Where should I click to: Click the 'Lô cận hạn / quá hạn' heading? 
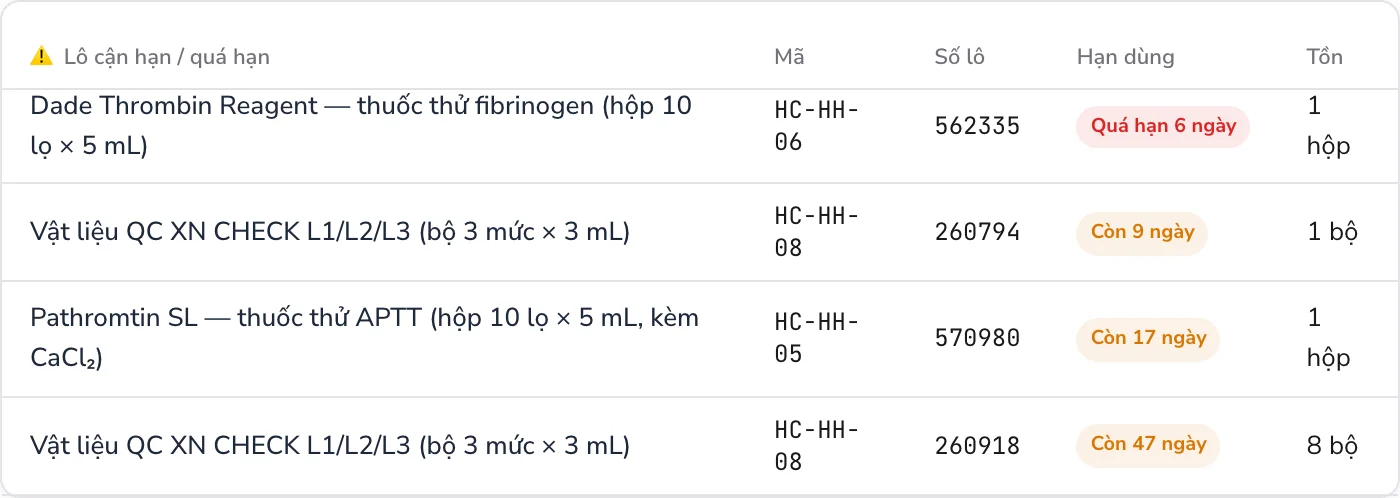click(167, 57)
